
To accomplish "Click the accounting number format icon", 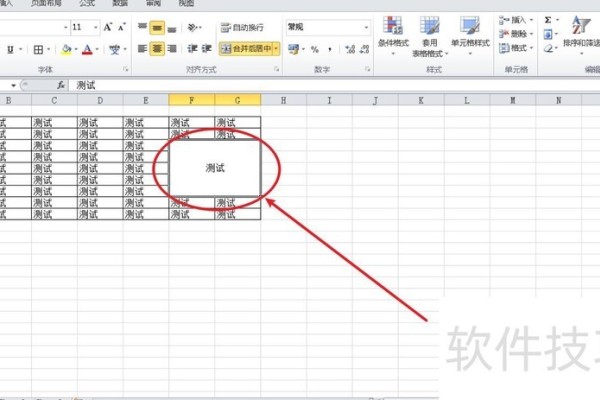I will tap(293, 49).
